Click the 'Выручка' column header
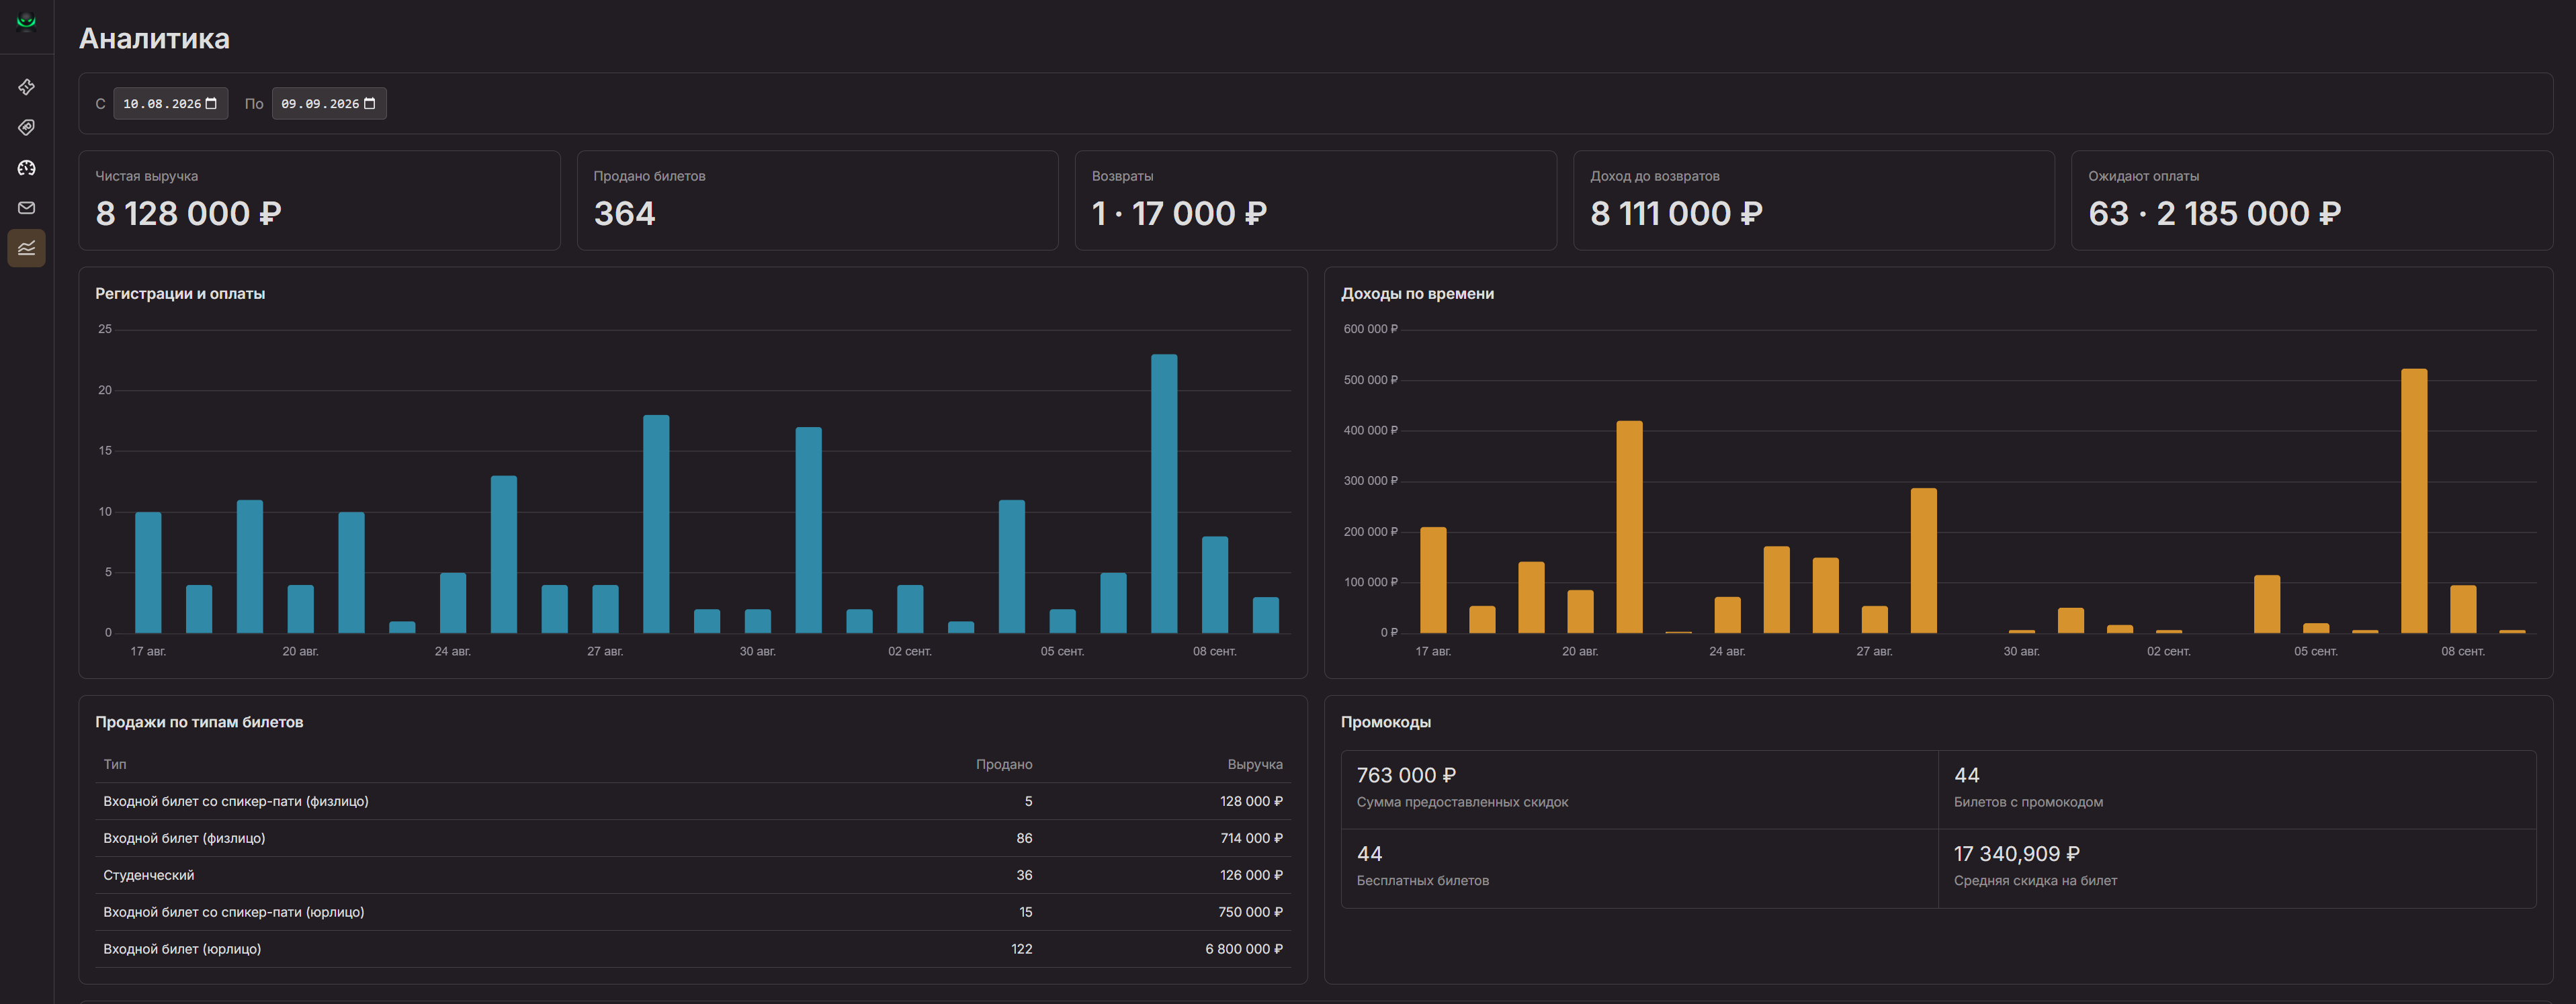2576x1004 pixels. tap(1255, 764)
